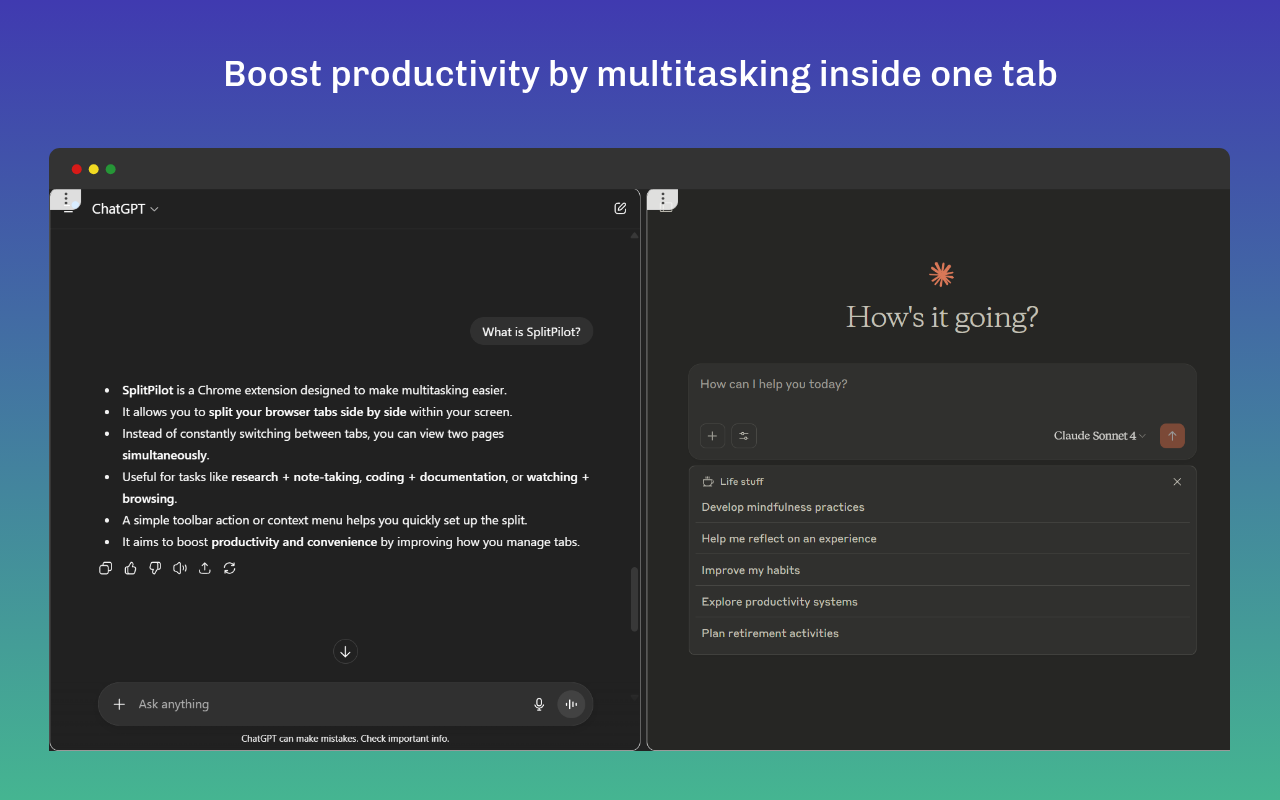Click the thumbs up icon

(x=130, y=568)
